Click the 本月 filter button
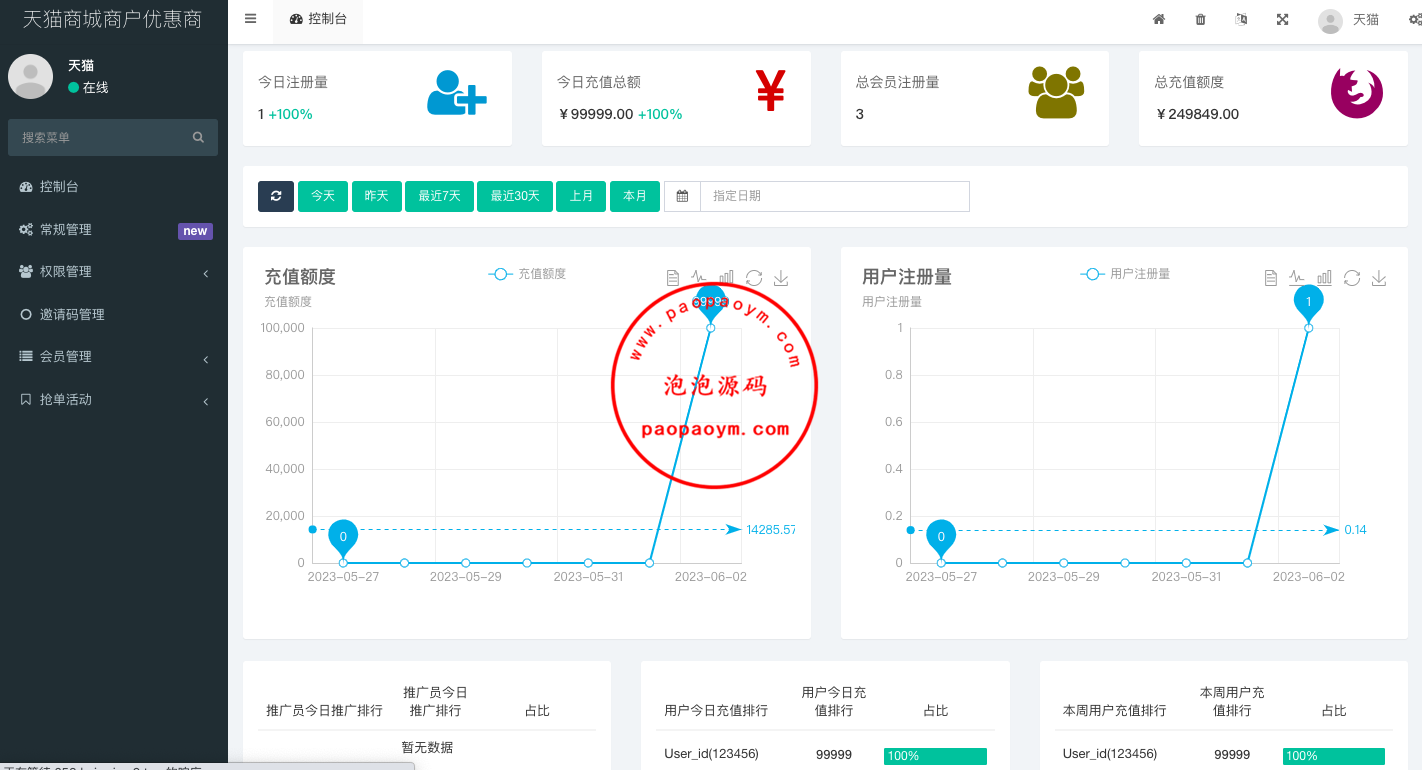Screen dimensions: 1422x770 point(635,196)
